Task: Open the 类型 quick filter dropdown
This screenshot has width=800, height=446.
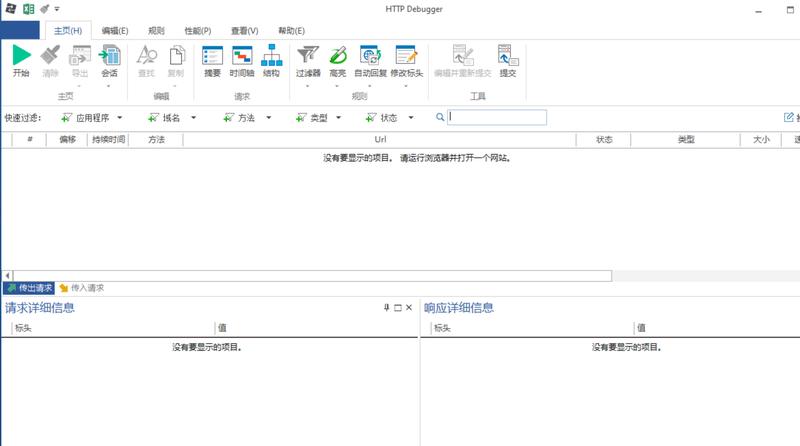Action: (x=338, y=118)
